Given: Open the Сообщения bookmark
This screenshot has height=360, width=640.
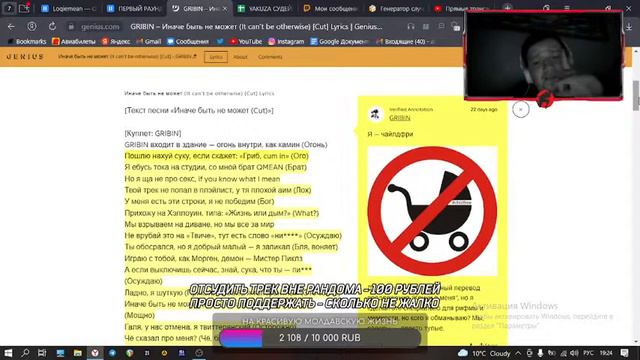Looking at the screenshot, I should point(188,42).
